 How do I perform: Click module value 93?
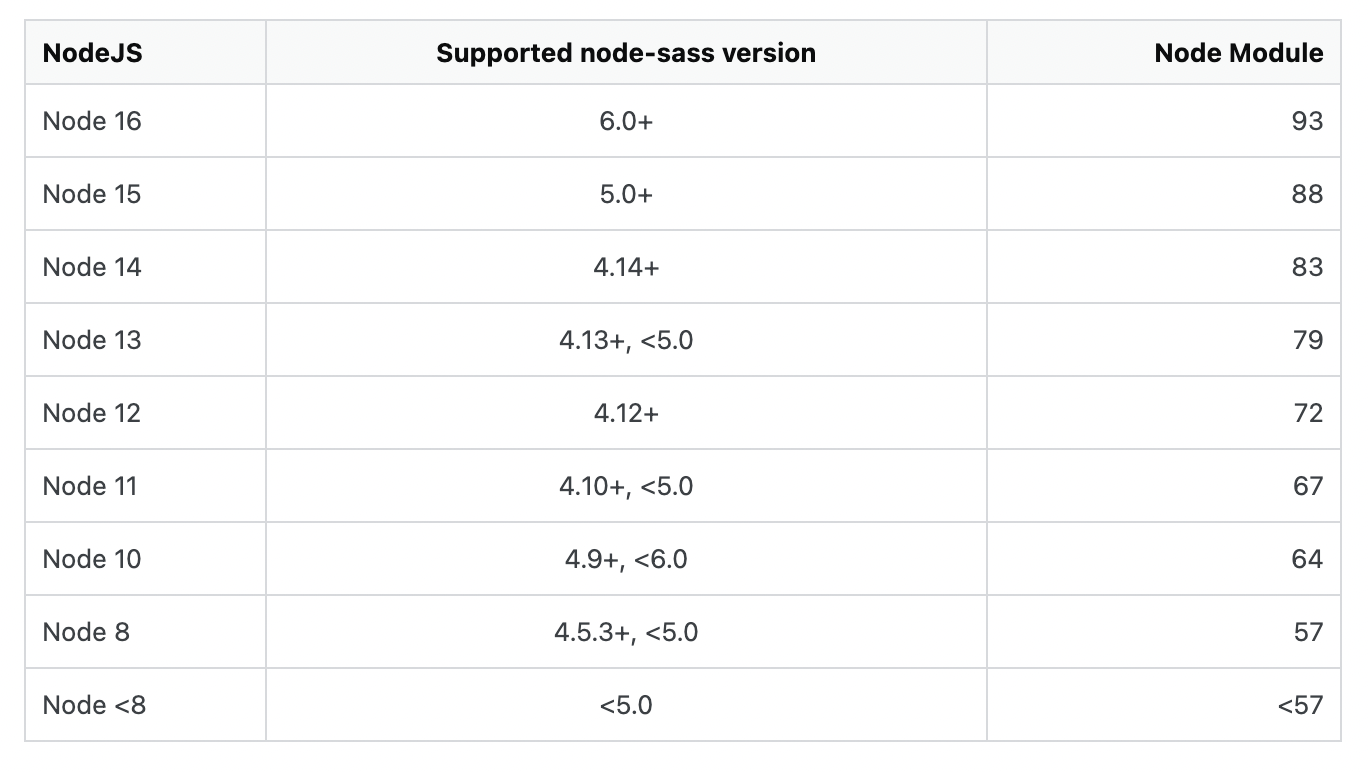click(x=1163, y=121)
